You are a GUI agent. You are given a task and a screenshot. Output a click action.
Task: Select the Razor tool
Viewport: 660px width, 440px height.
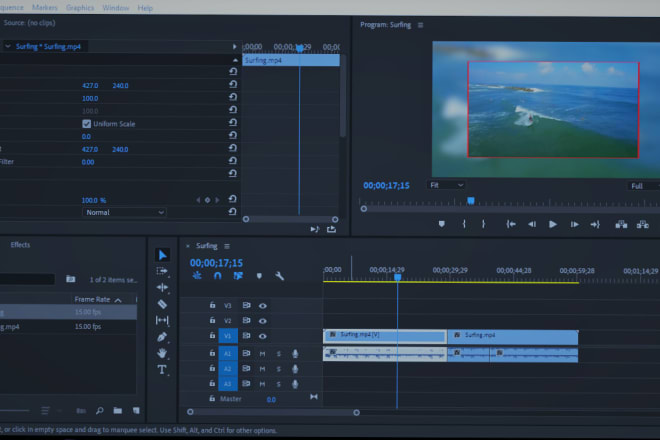(x=162, y=304)
